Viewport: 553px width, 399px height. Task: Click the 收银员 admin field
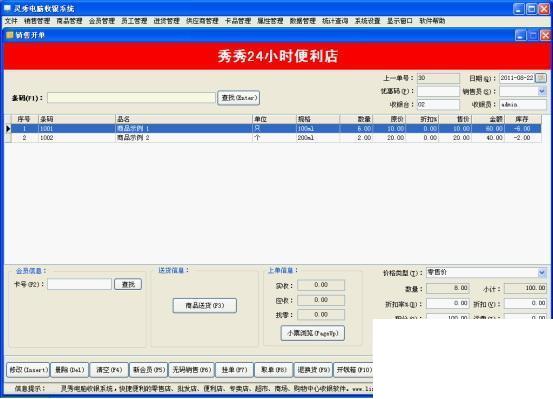pyautogui.click(x=523, y=104)
